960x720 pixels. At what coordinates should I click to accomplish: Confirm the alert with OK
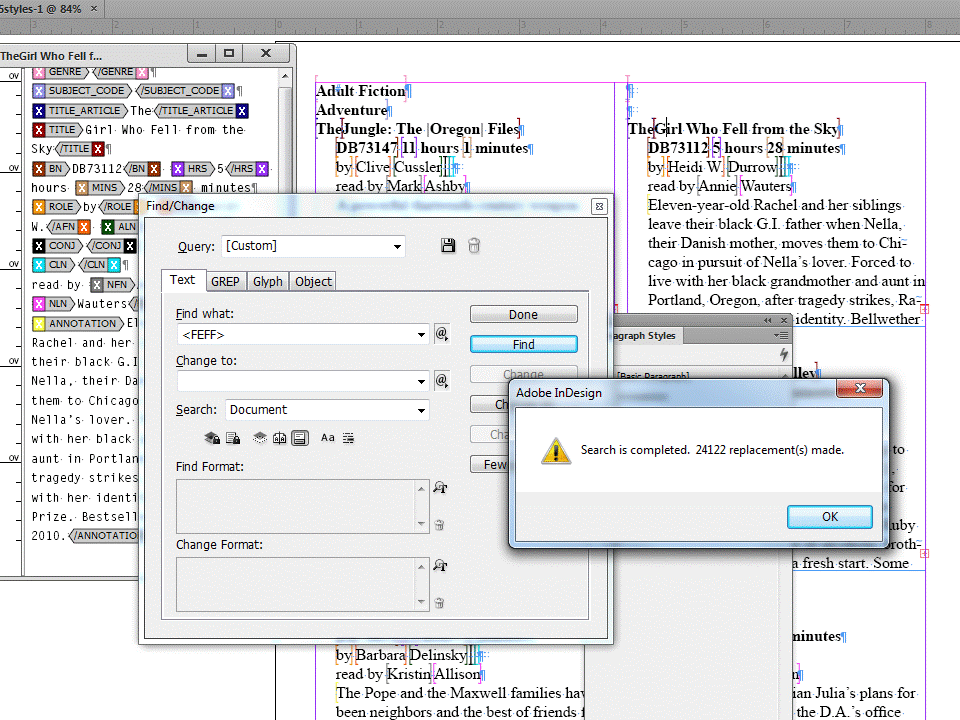(830, 516)
